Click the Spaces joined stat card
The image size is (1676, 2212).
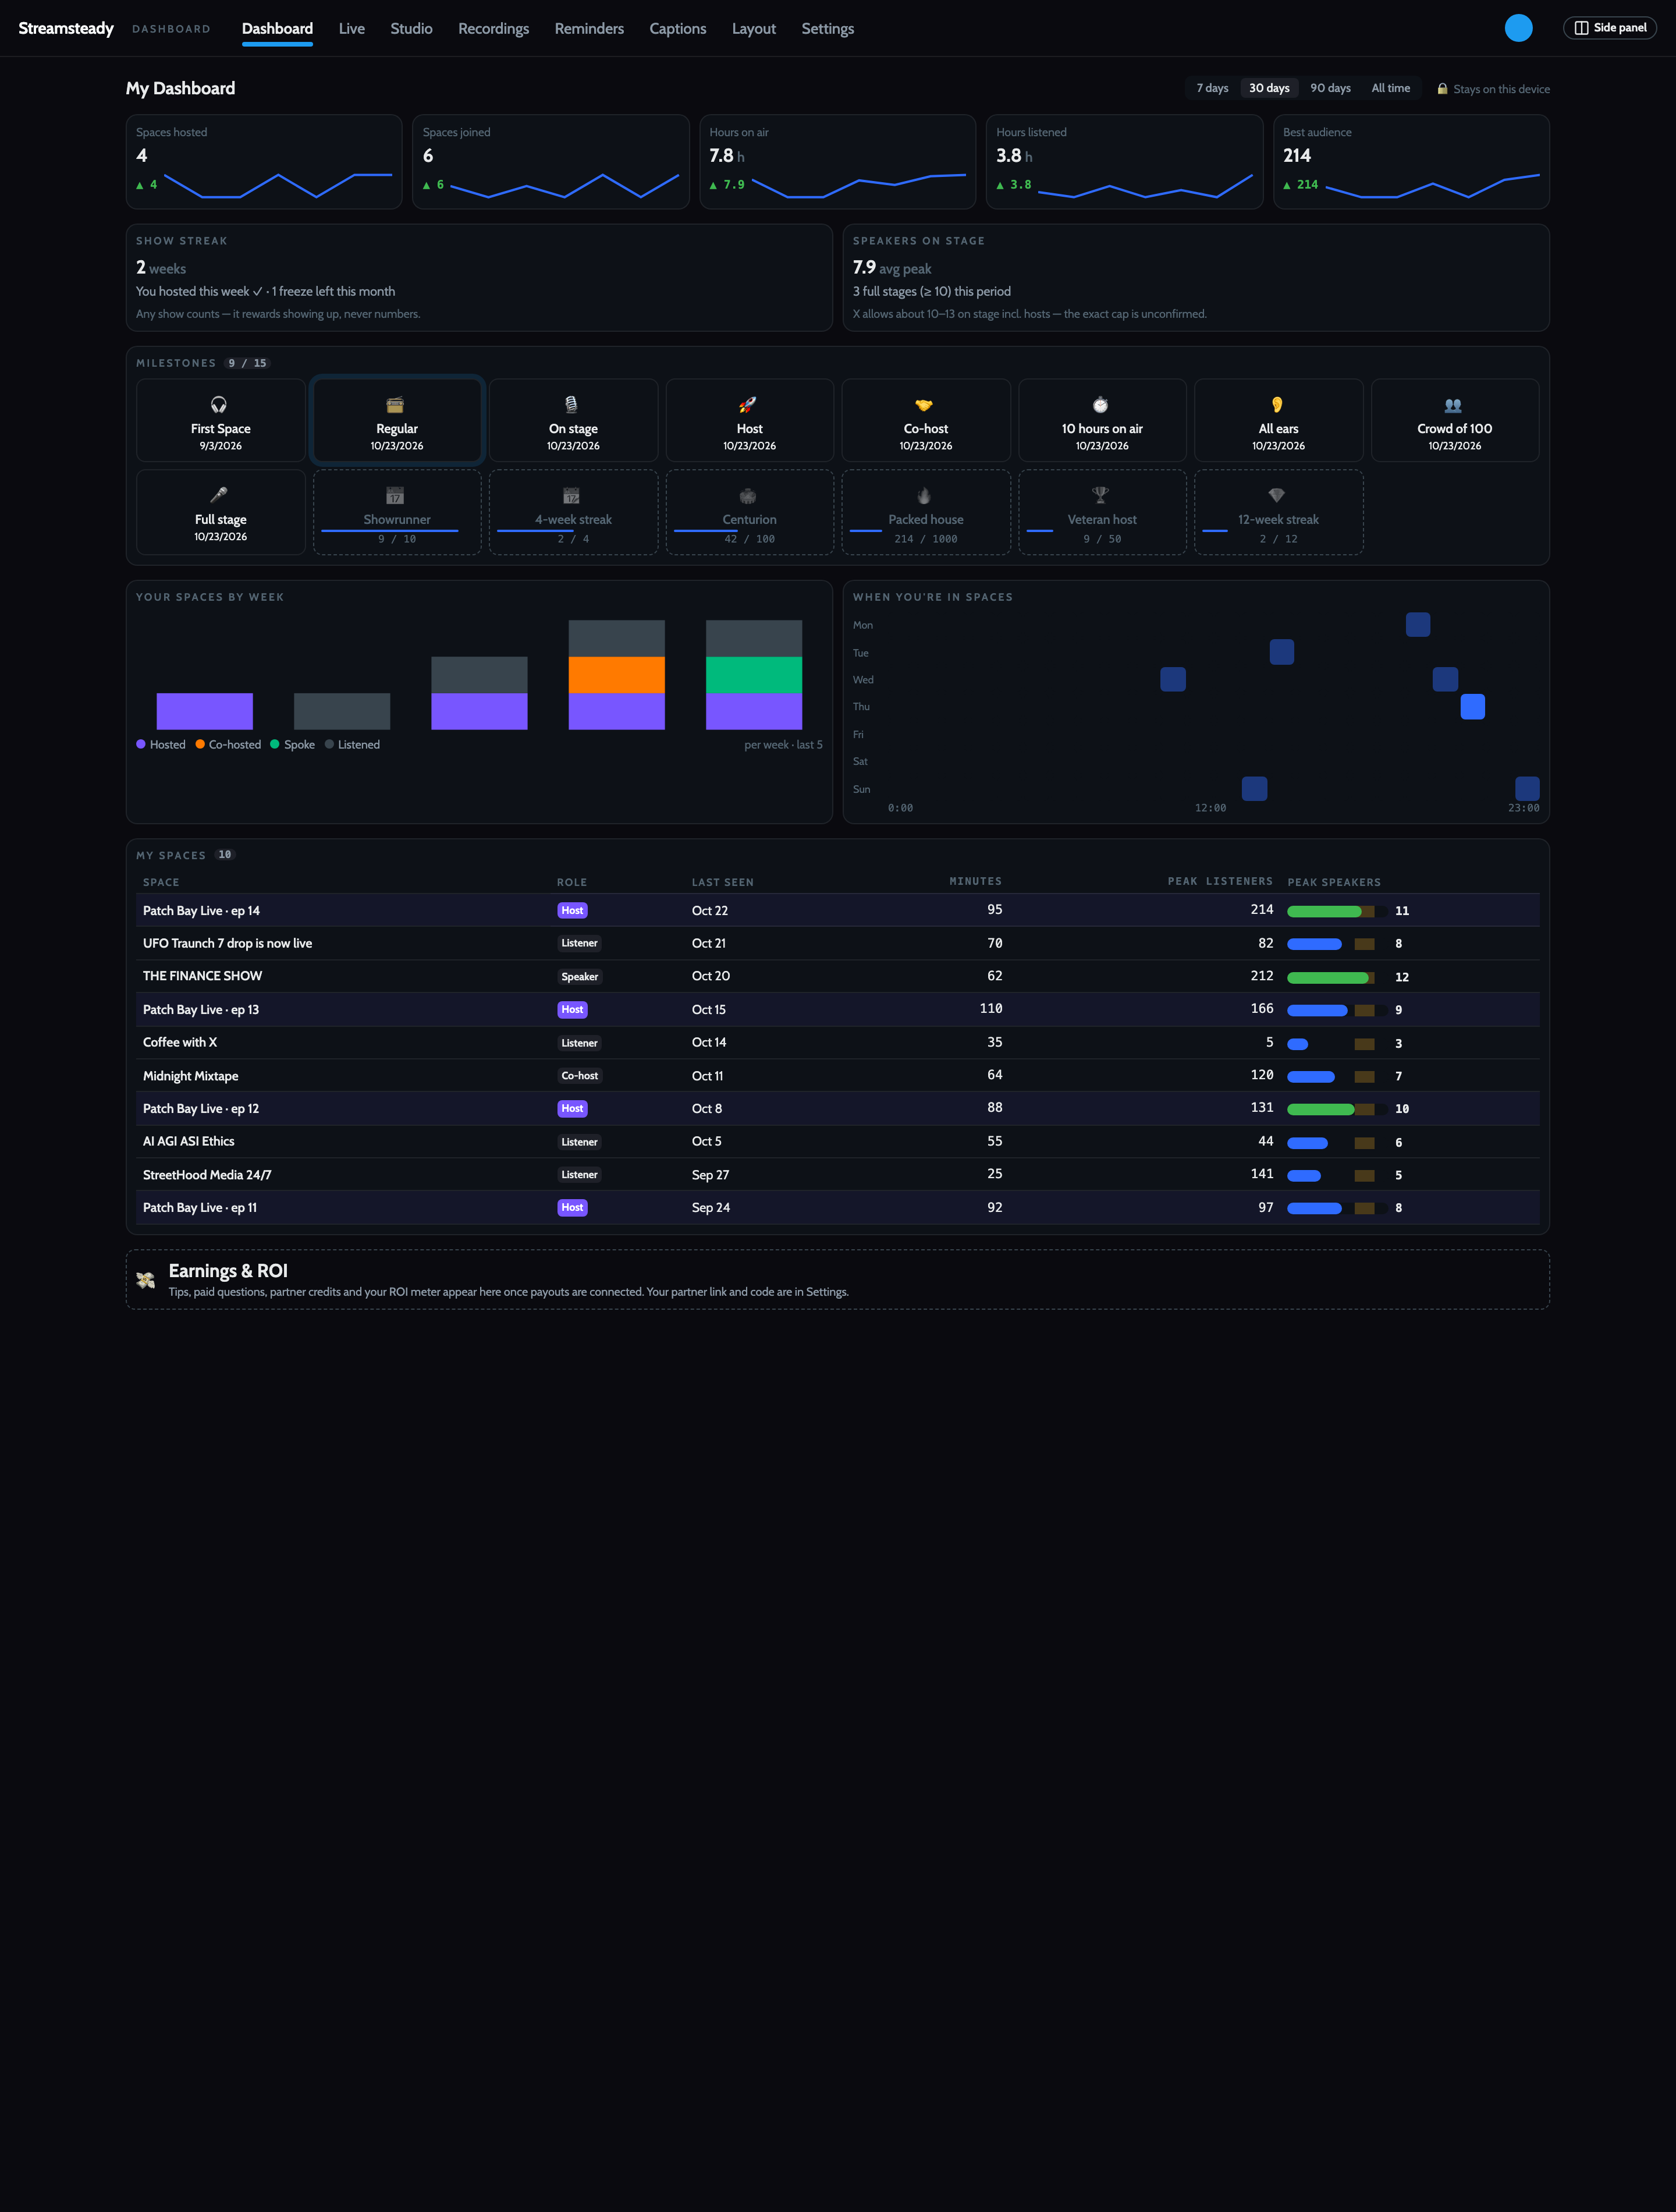tap(551, 162)
